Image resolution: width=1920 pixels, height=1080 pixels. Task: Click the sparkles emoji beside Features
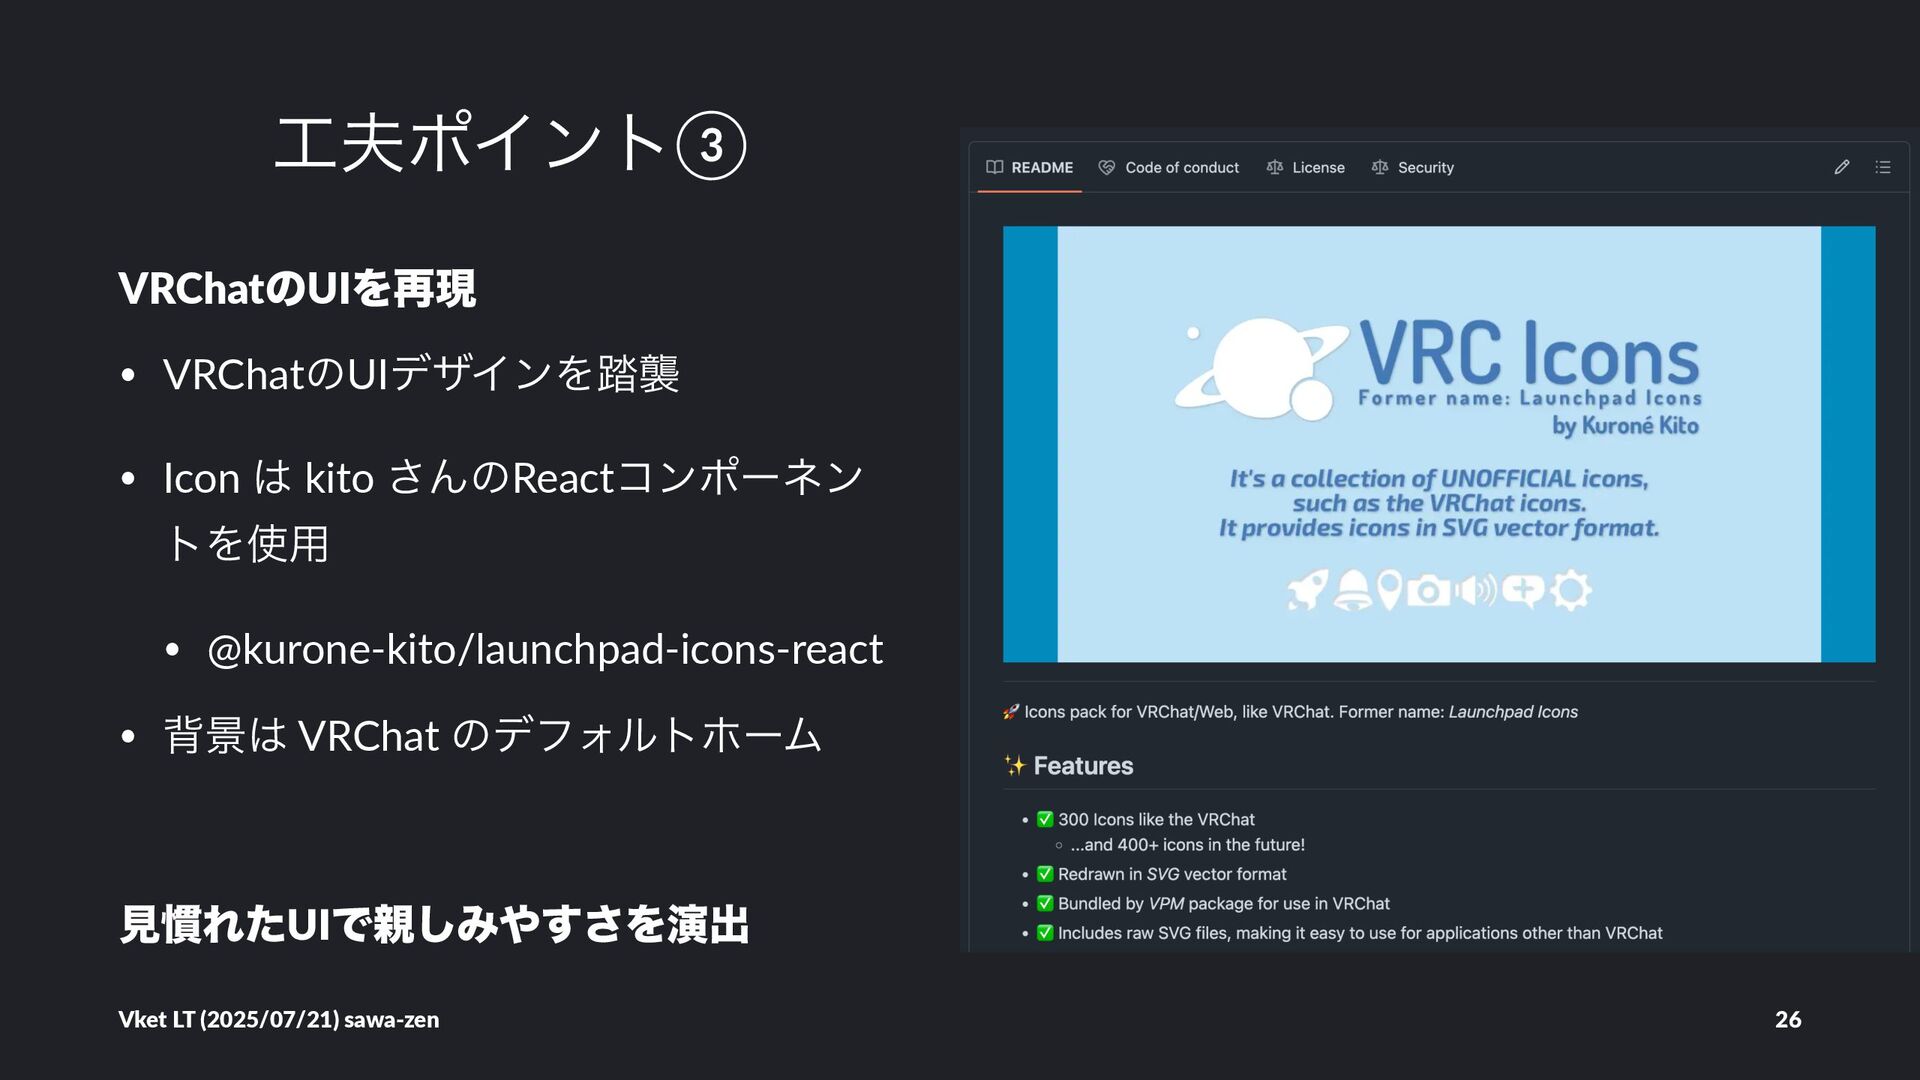click(1015, 766)
